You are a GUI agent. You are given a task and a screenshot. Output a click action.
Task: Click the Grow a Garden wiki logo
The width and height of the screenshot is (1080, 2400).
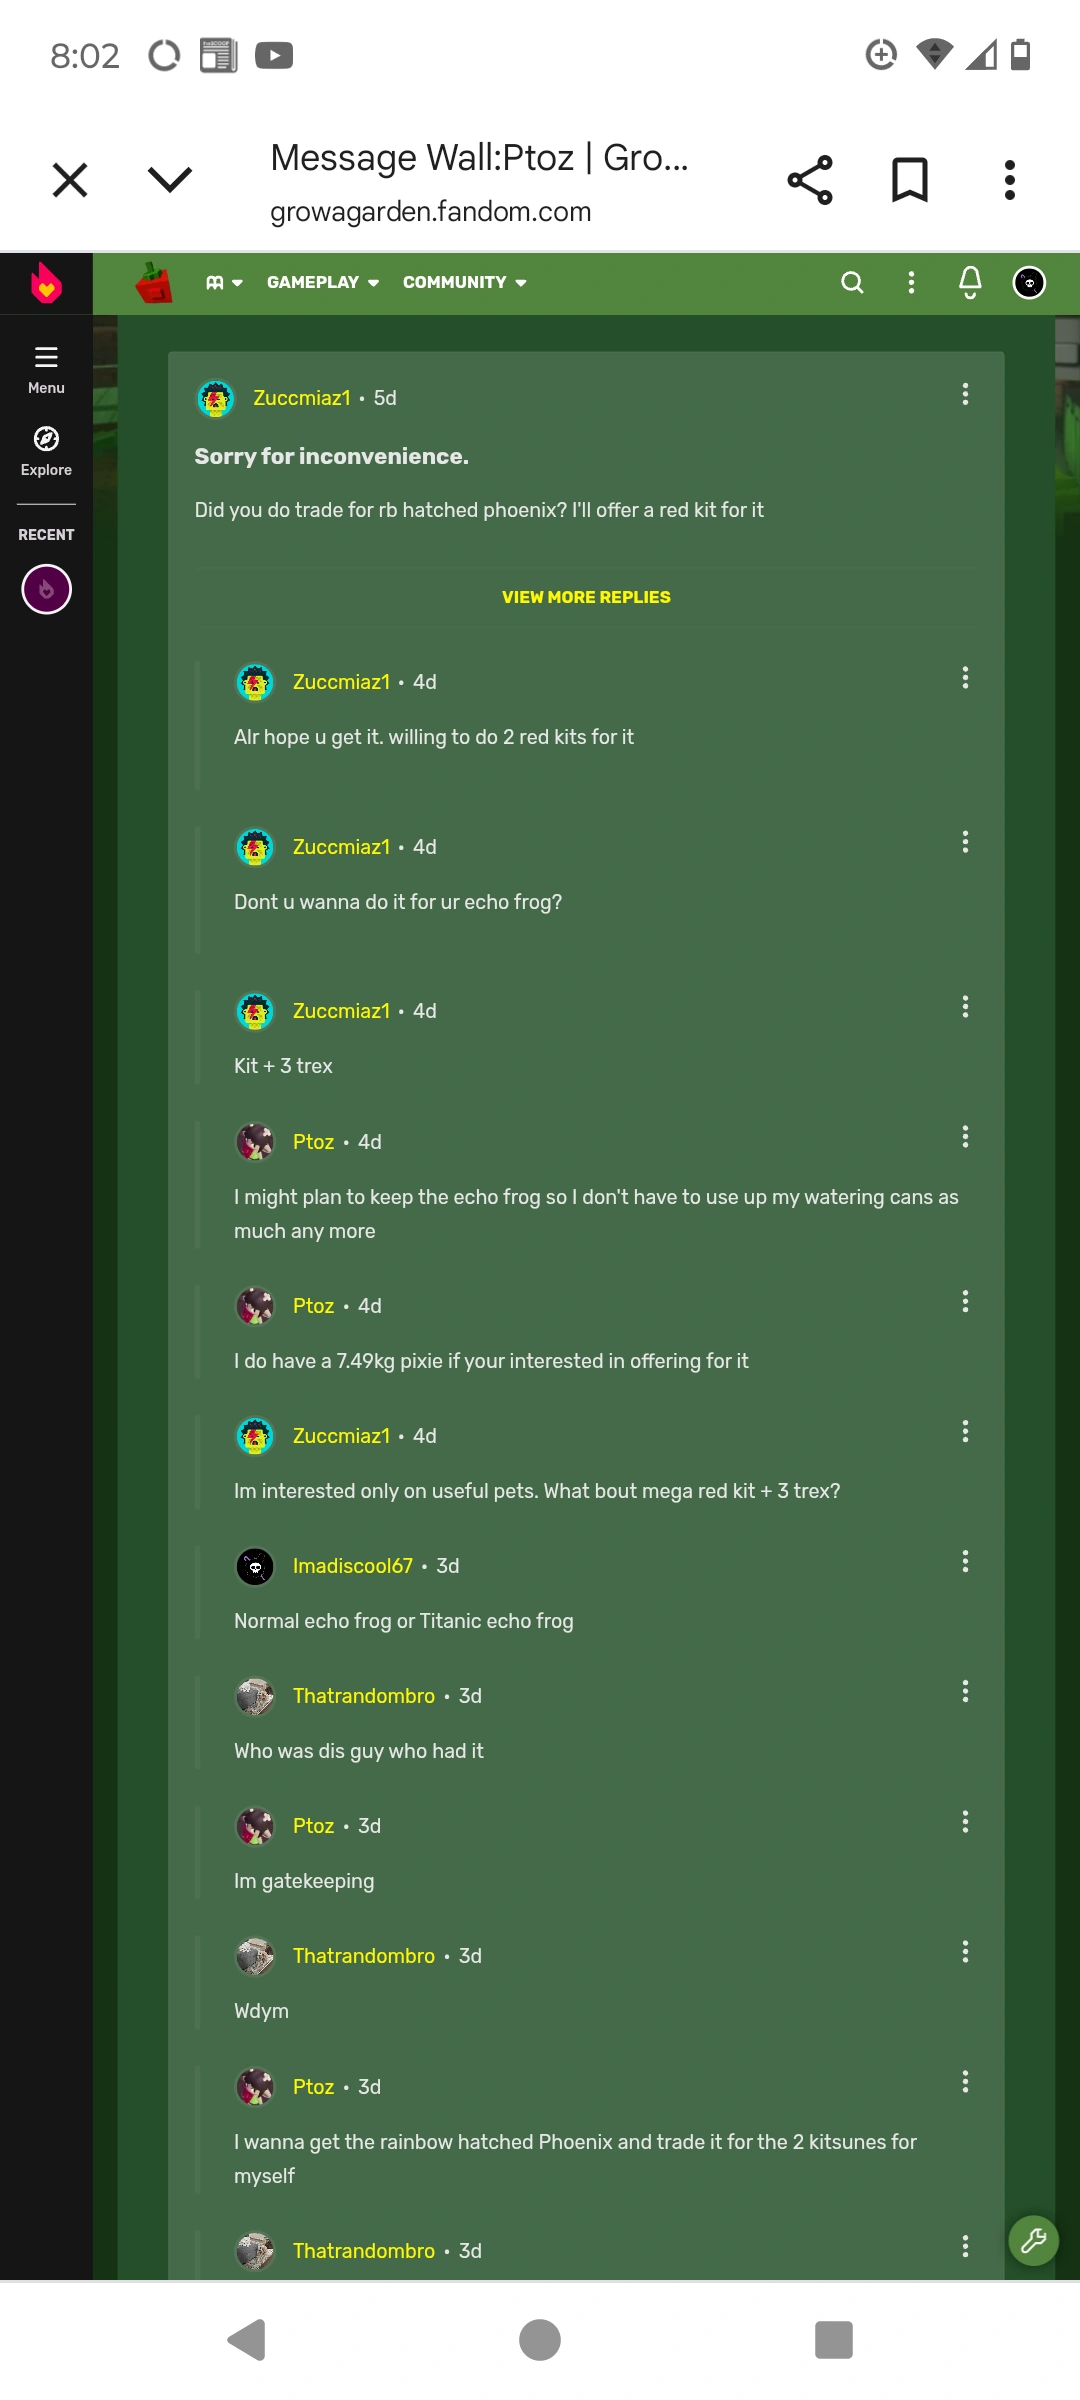pyautogui.click(x=155, y=282)
